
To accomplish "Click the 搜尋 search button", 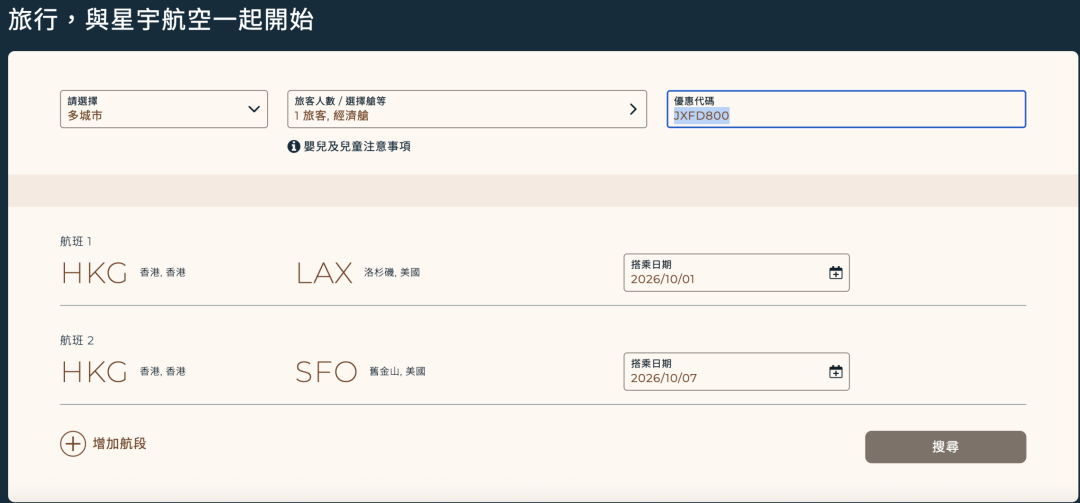I will tap(946, 447).
